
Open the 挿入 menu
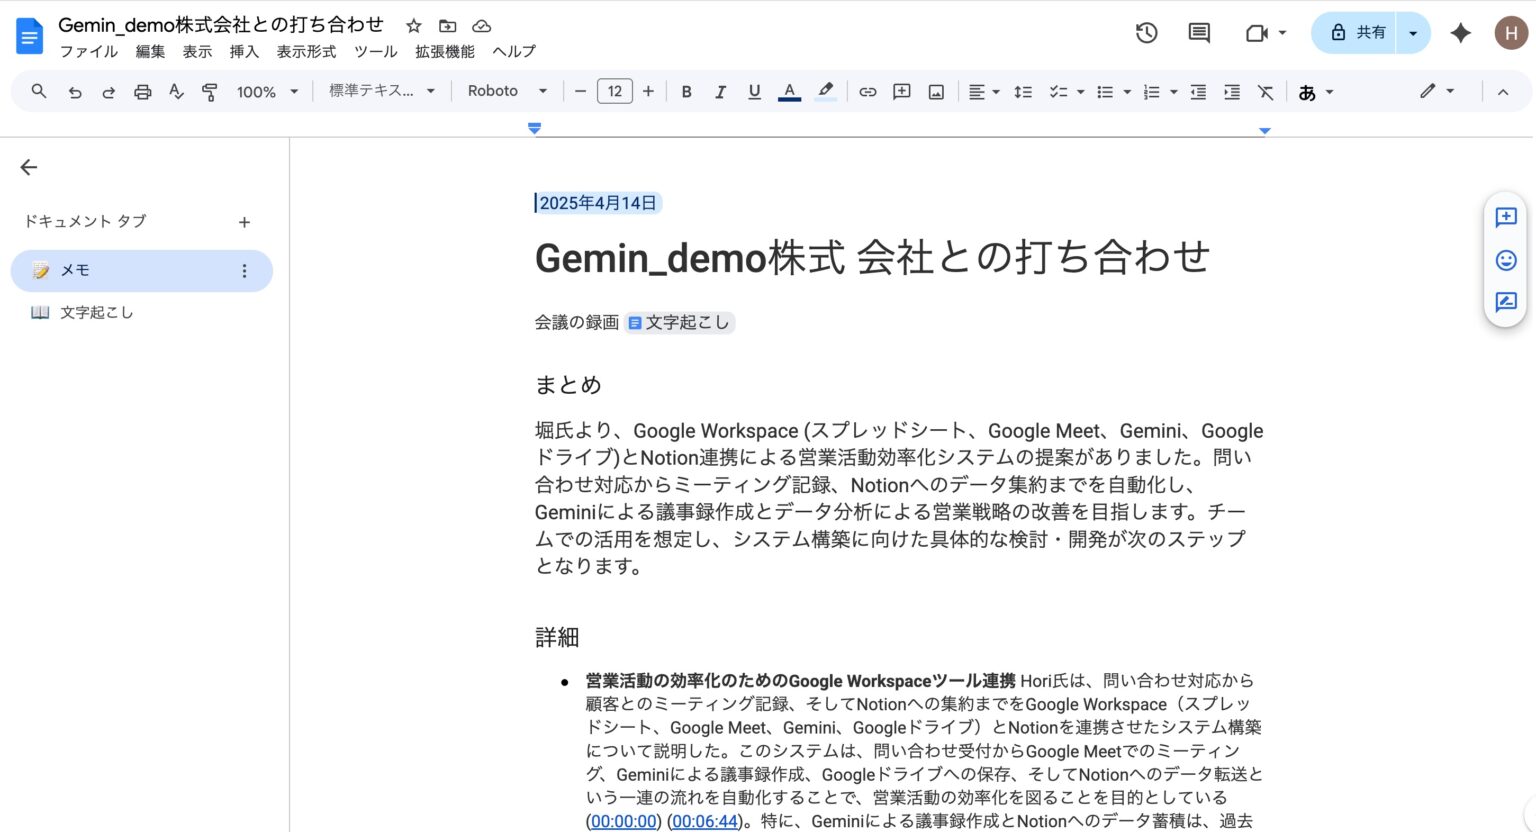[245, 52]
